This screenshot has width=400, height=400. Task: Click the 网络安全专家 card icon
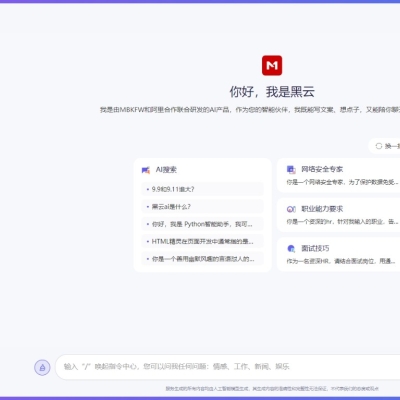click(291, 169)
